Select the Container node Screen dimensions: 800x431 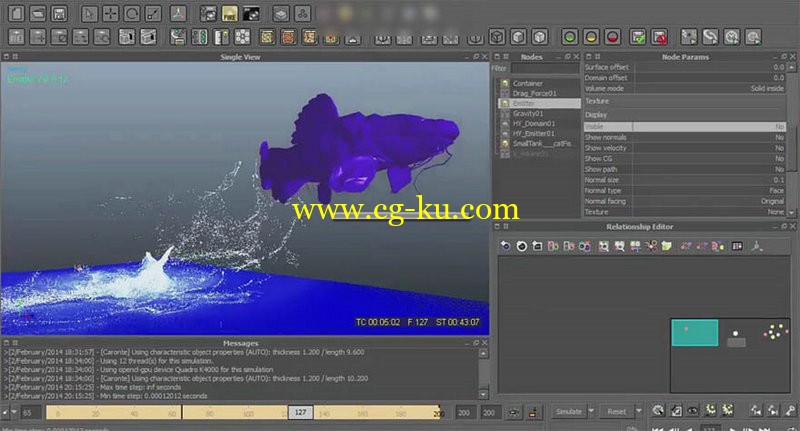528,83
